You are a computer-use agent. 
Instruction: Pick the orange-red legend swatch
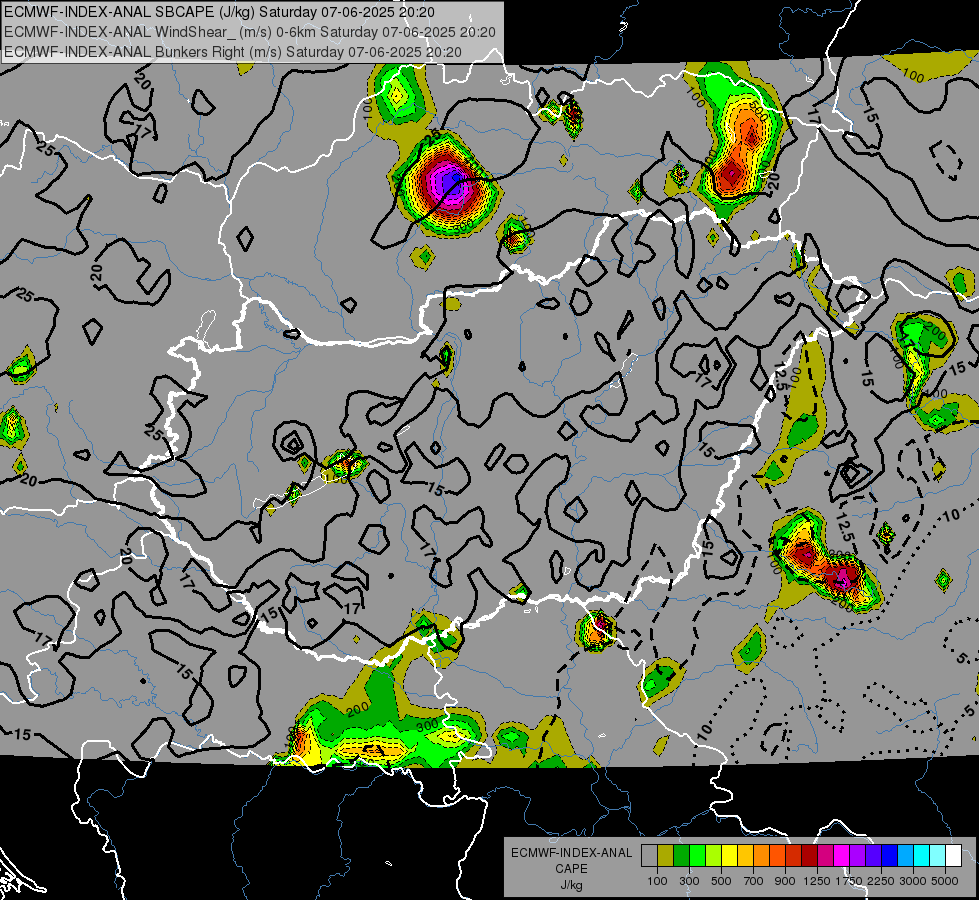(777, 855)
